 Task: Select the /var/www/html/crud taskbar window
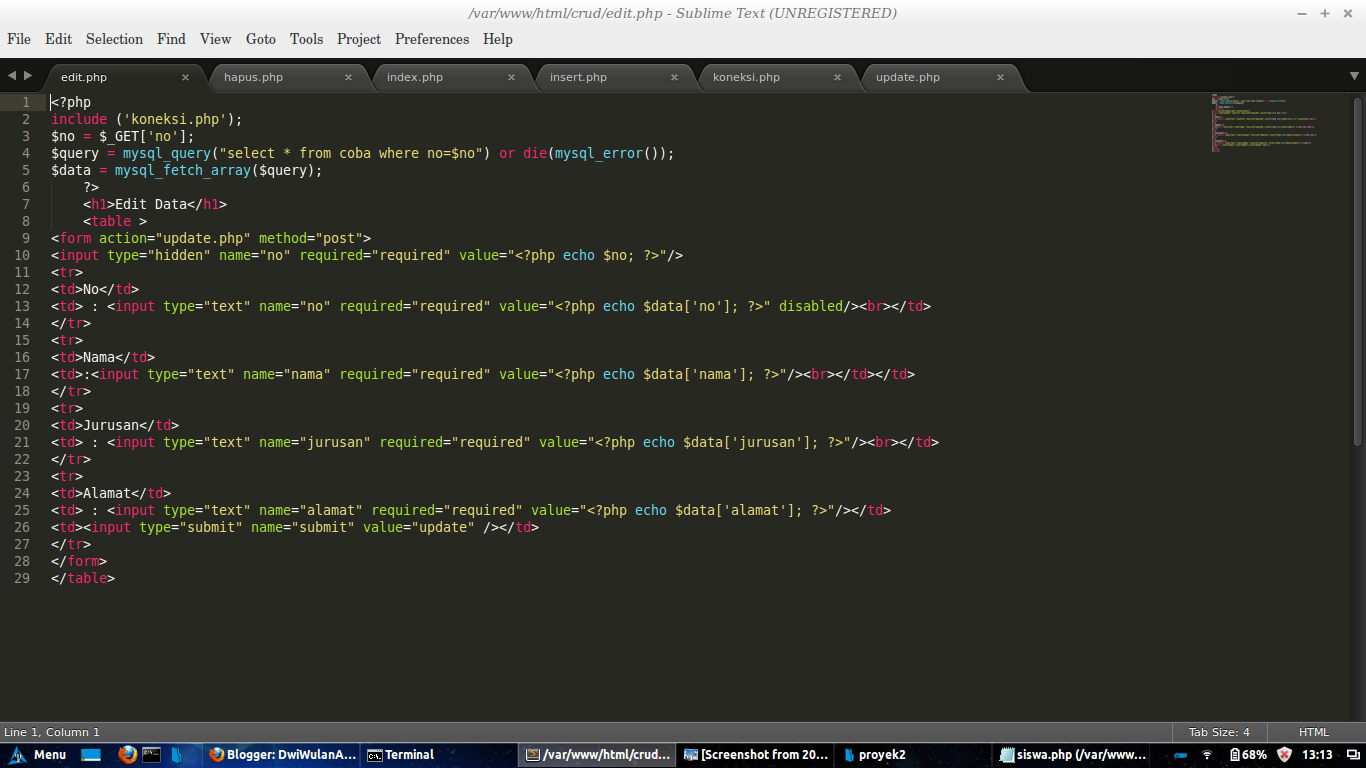click(598, 755)
